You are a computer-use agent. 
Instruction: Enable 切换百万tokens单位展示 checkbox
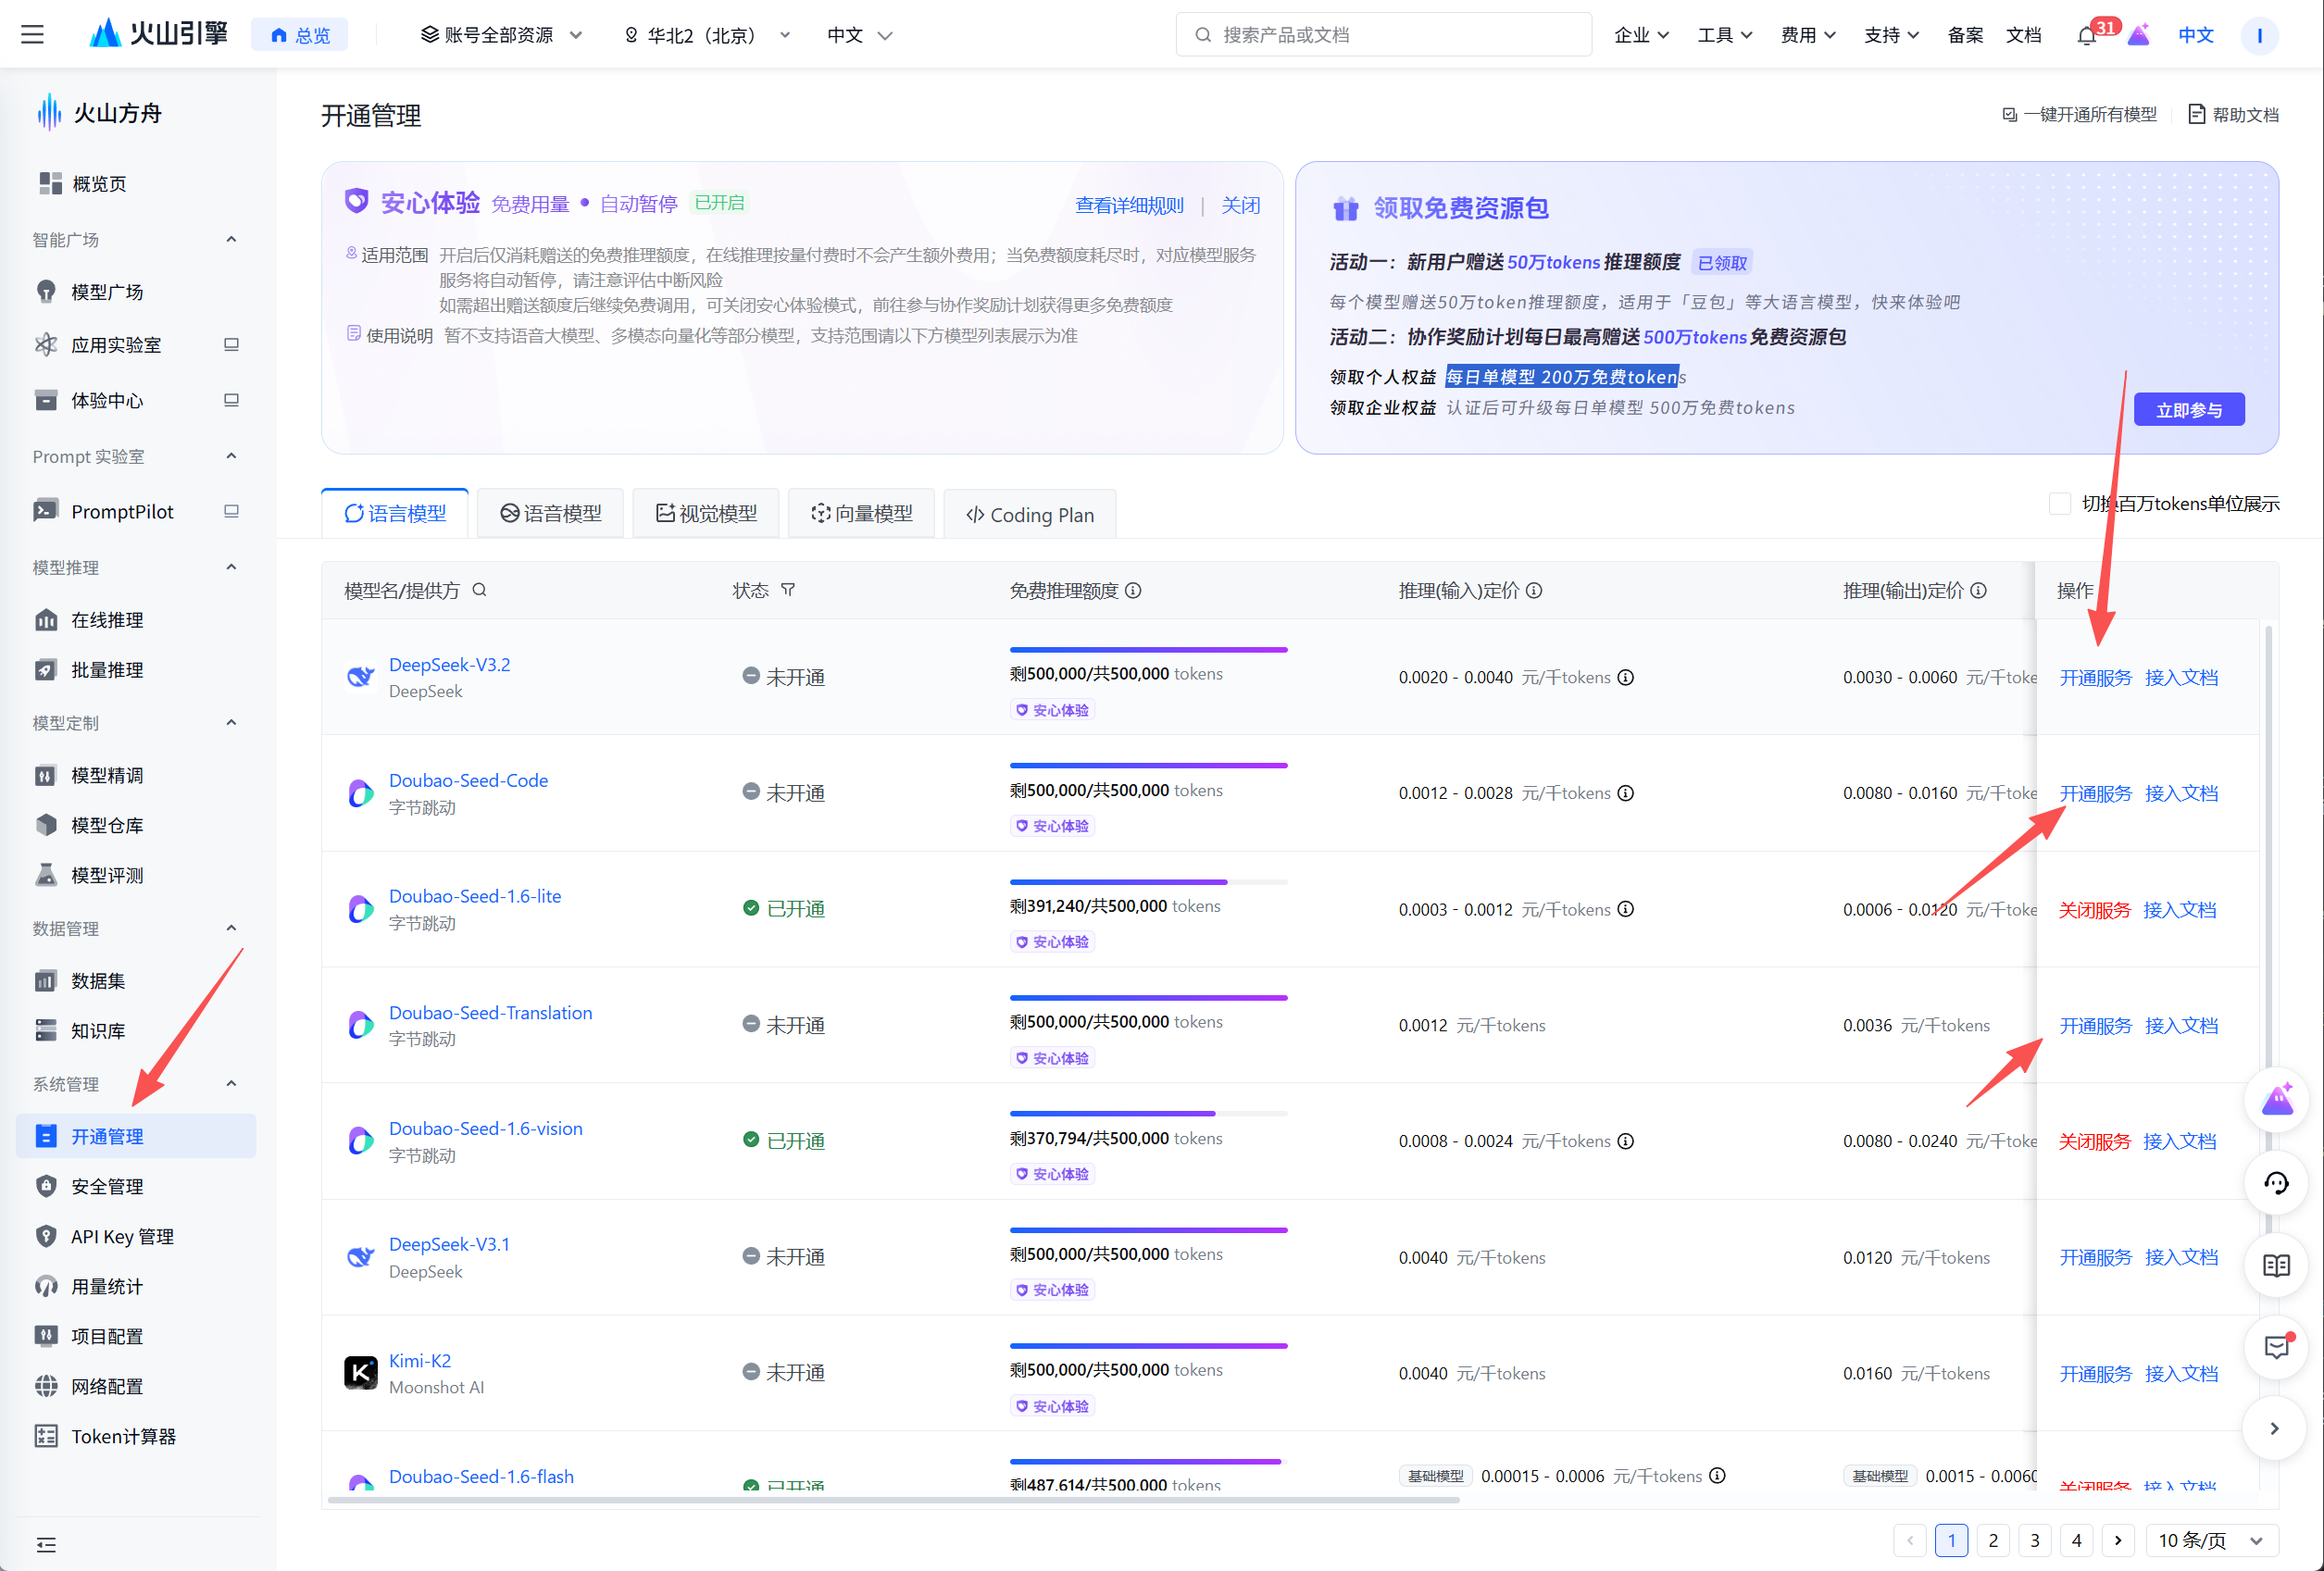tap(2059, 504)
